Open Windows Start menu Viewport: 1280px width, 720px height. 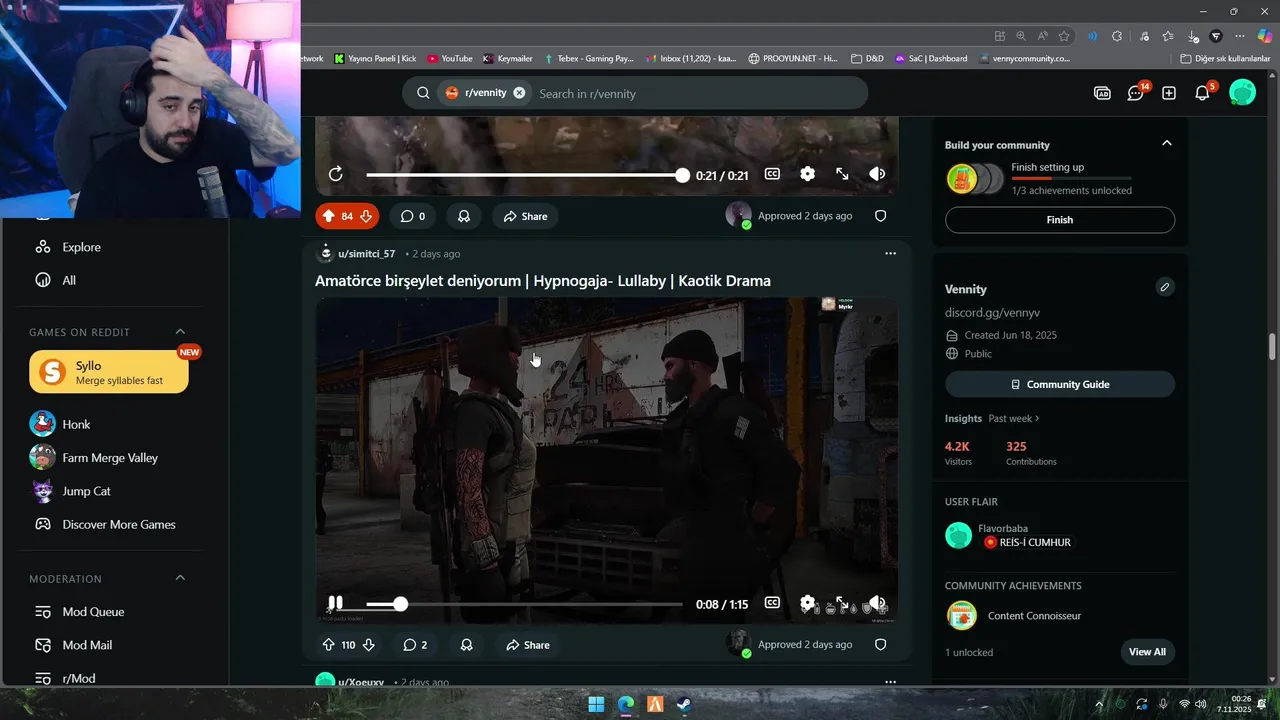point(596,704)
